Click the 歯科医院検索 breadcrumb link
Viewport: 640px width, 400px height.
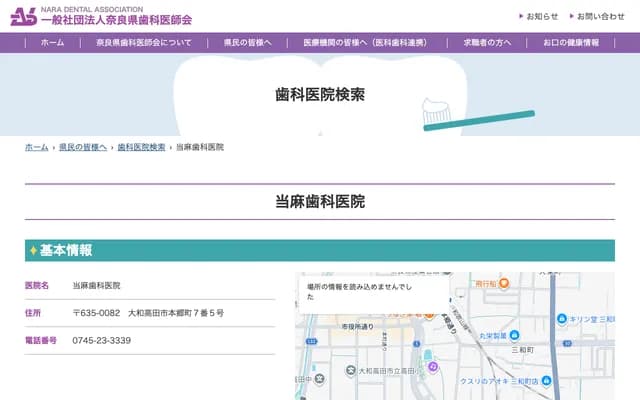tap(141, 147)
